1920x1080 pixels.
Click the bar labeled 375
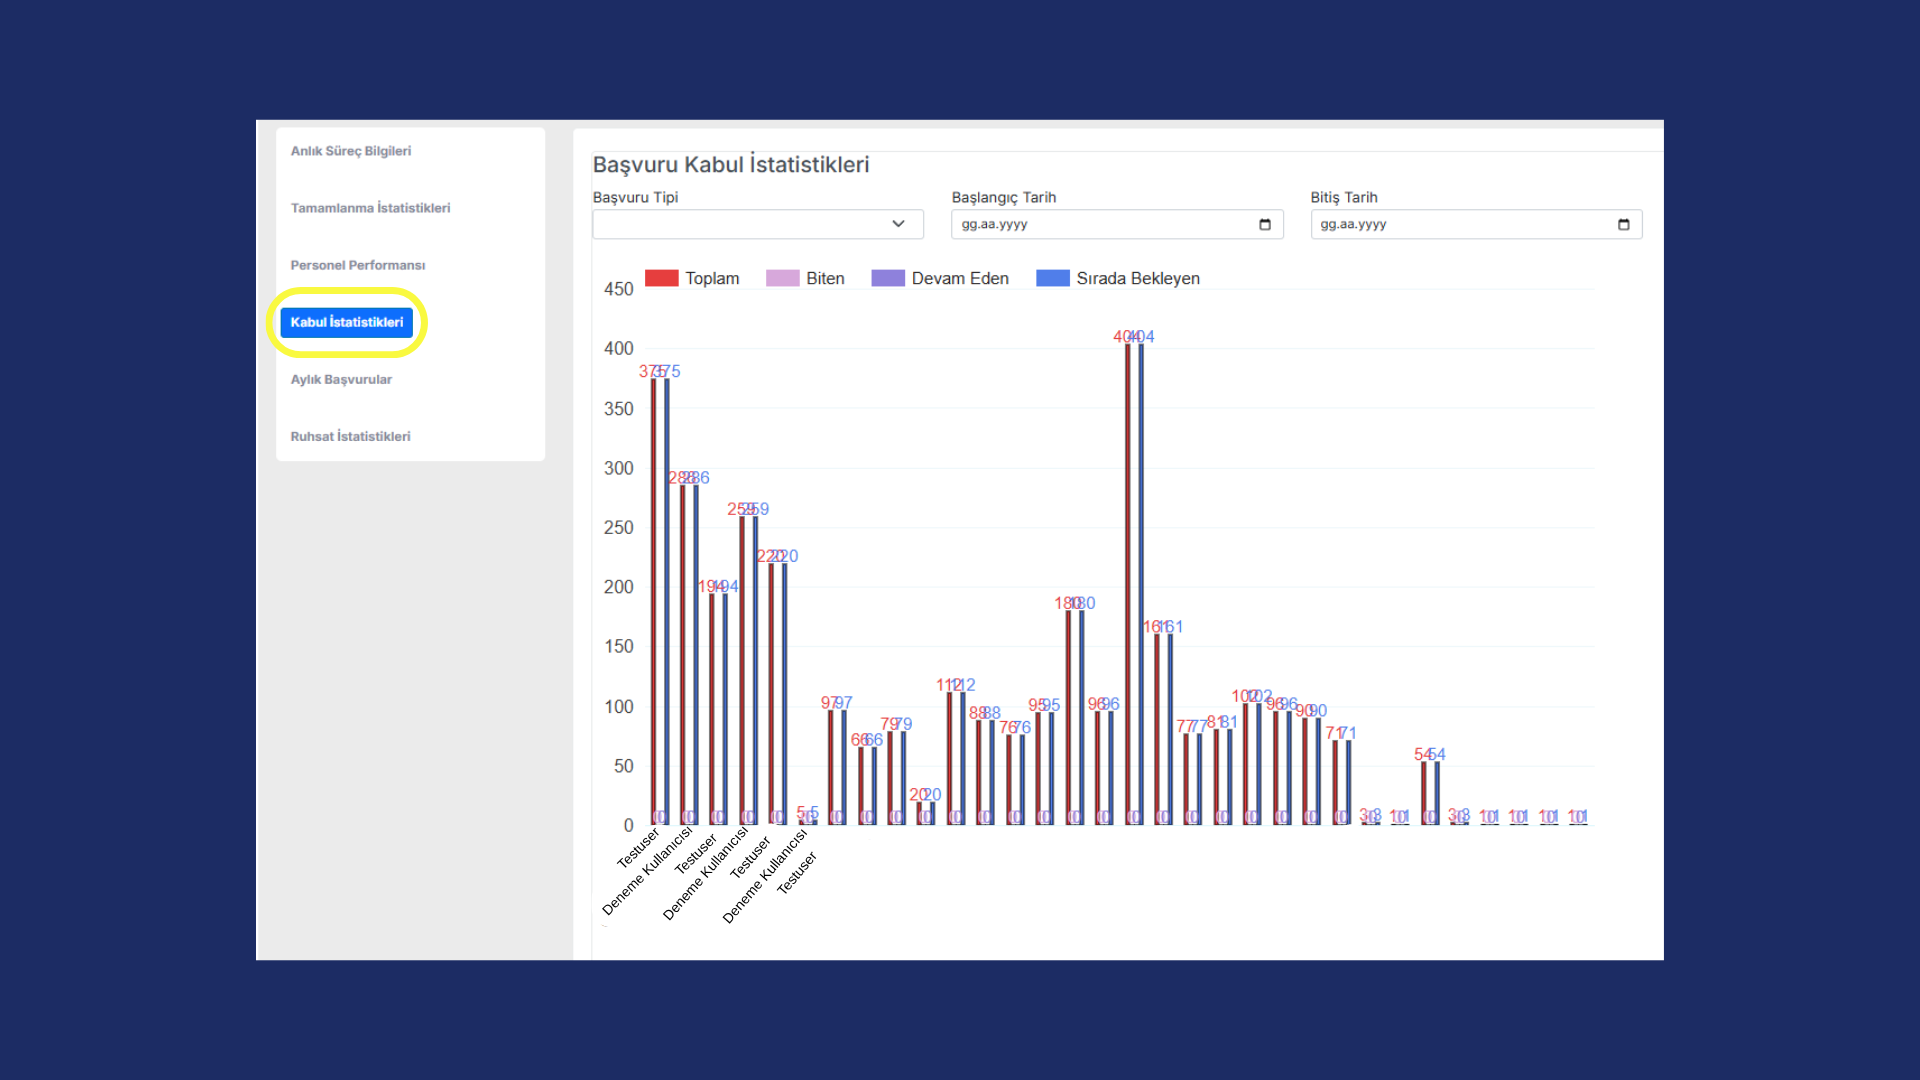point(654,601)
